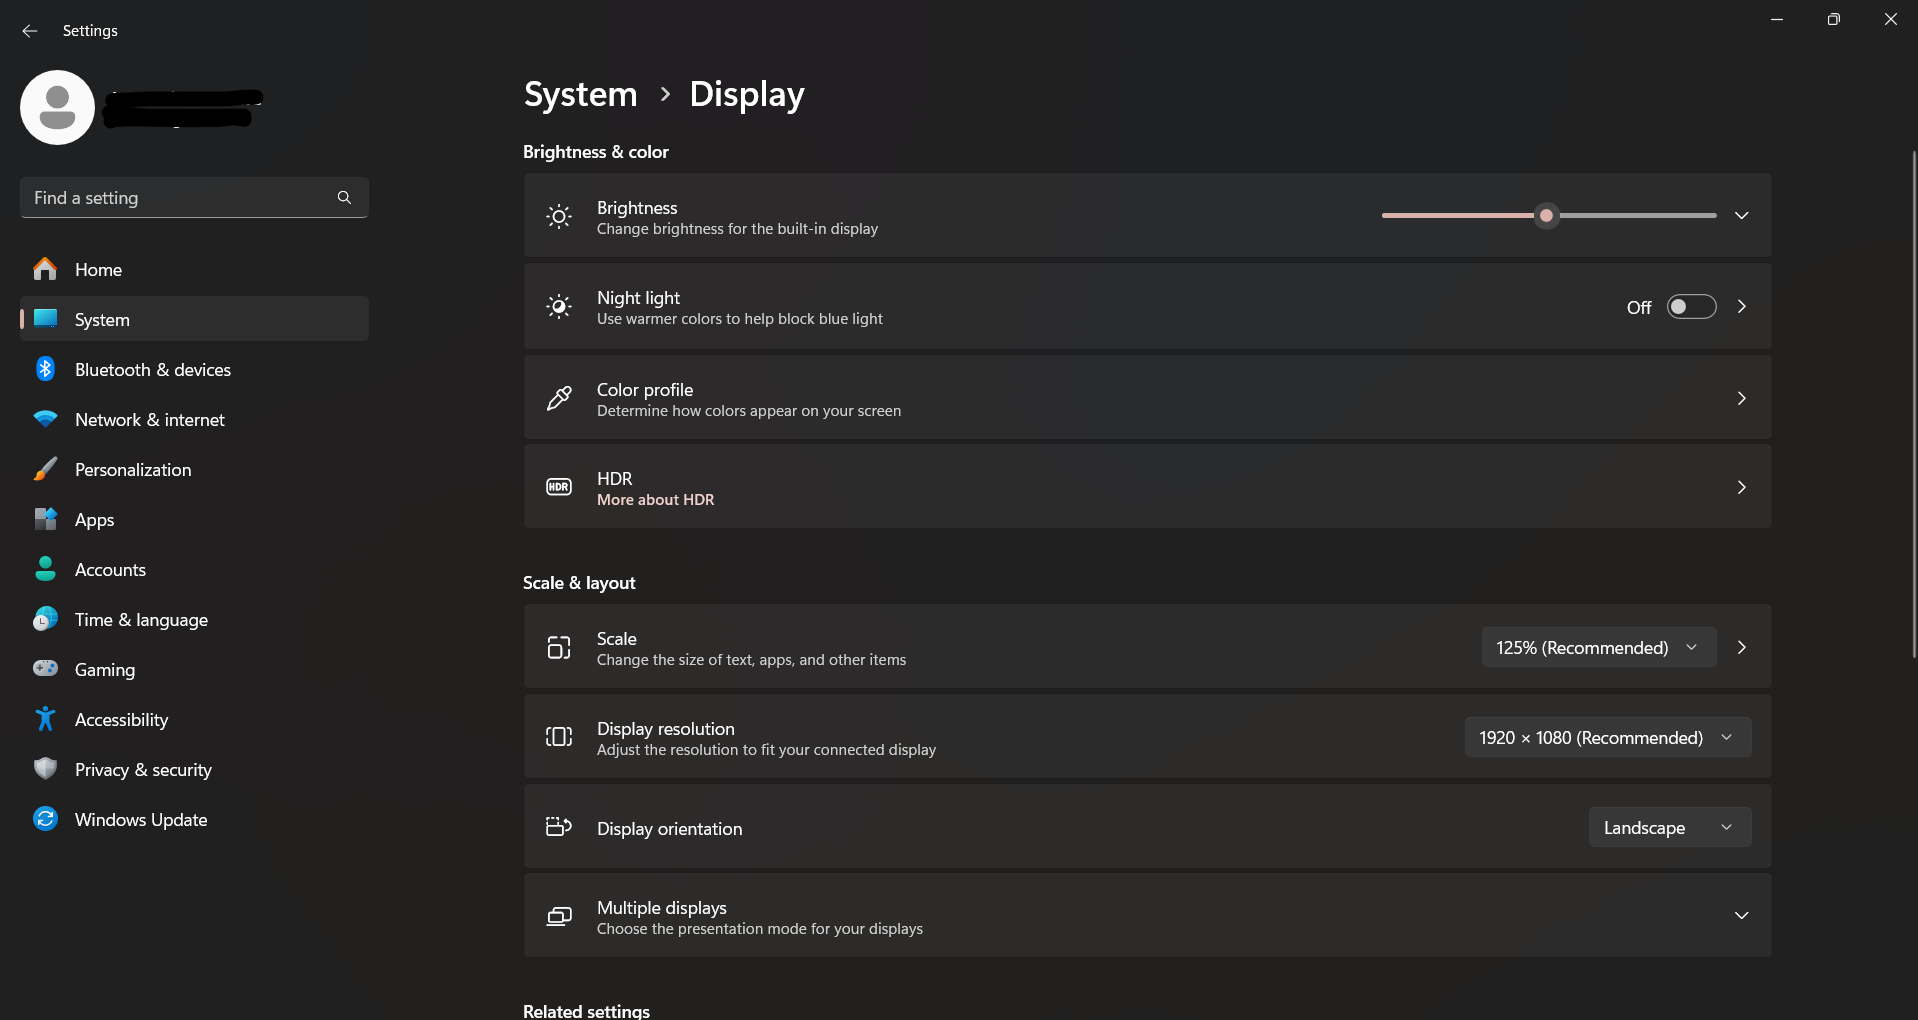Select the Windows Update icon
1918x1020 pixels.
45,819
